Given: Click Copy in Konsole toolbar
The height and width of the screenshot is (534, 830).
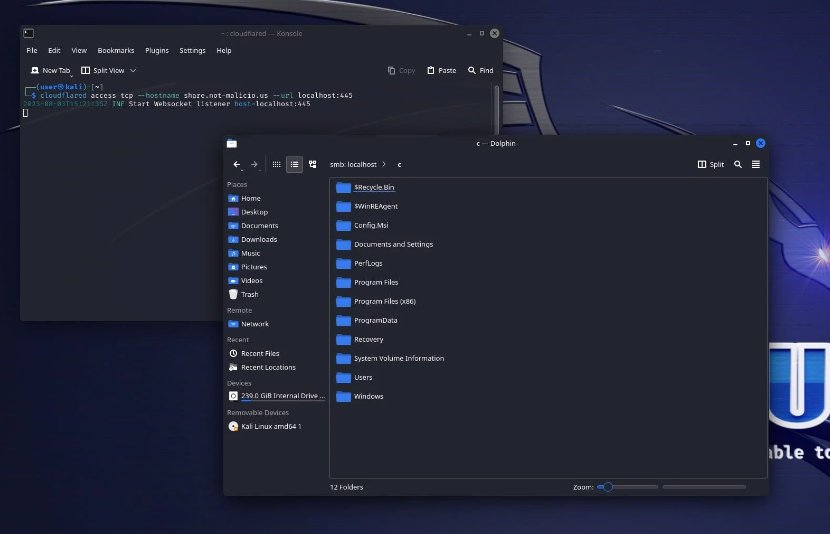Looking at the screenshot, I should tap(401, 70).
